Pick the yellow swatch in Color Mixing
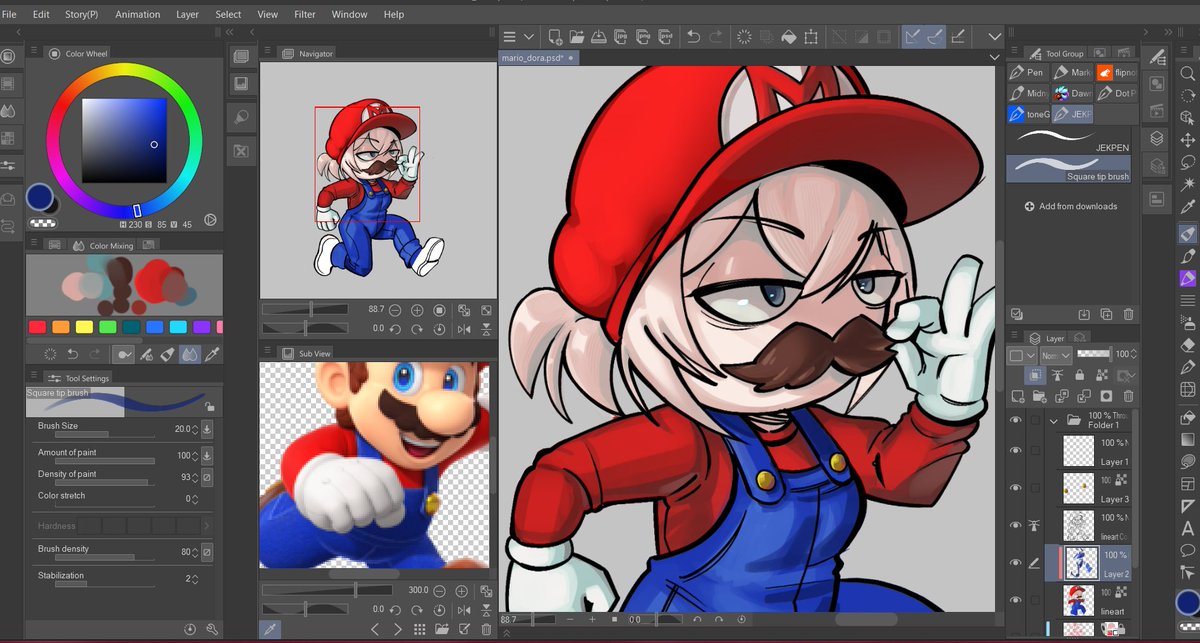1200x643 pixels. click(x=85, y=327)
